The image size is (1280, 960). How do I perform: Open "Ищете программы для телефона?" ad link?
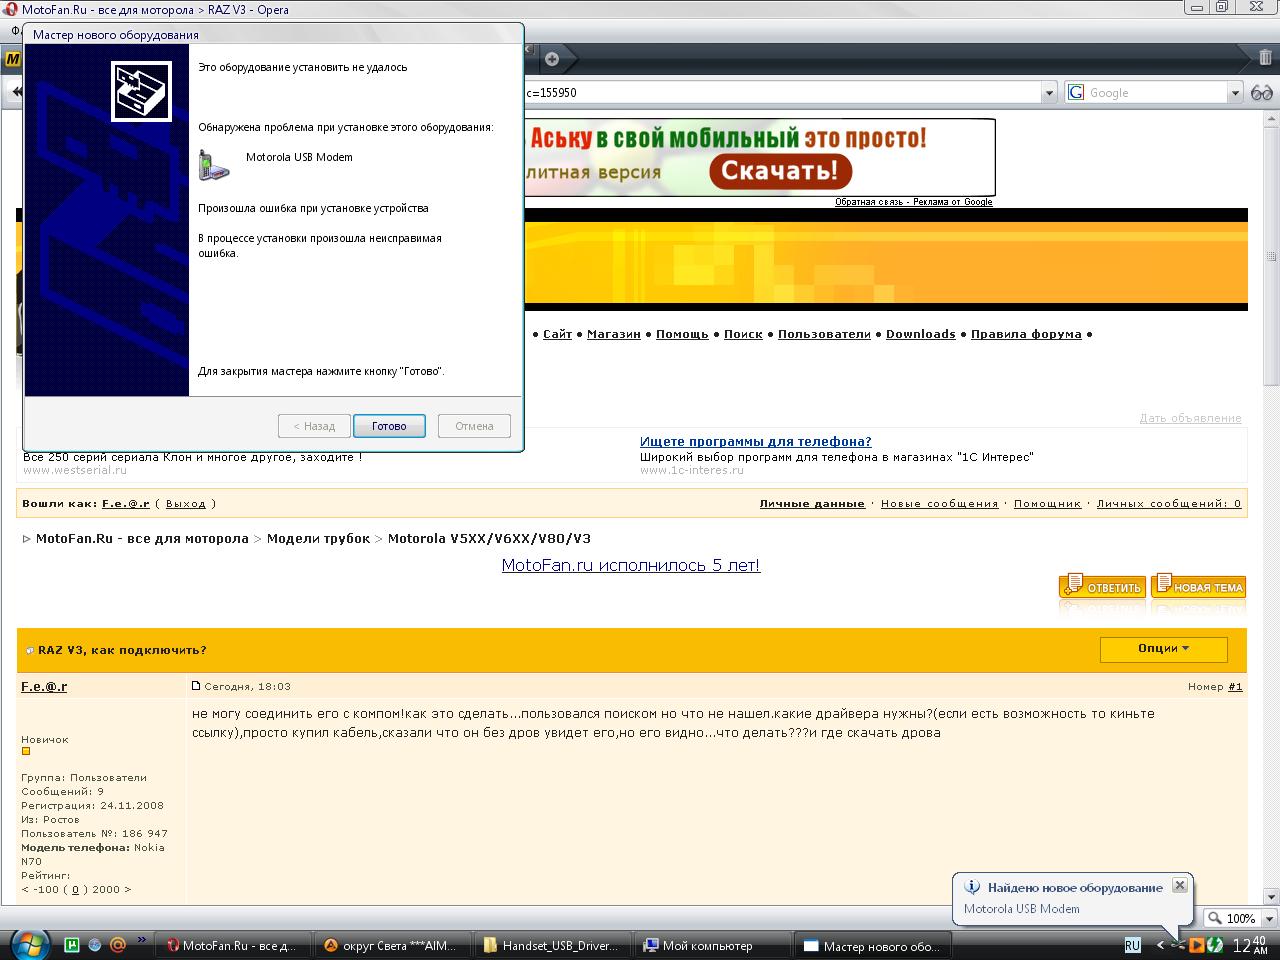(x=756, y=441)
